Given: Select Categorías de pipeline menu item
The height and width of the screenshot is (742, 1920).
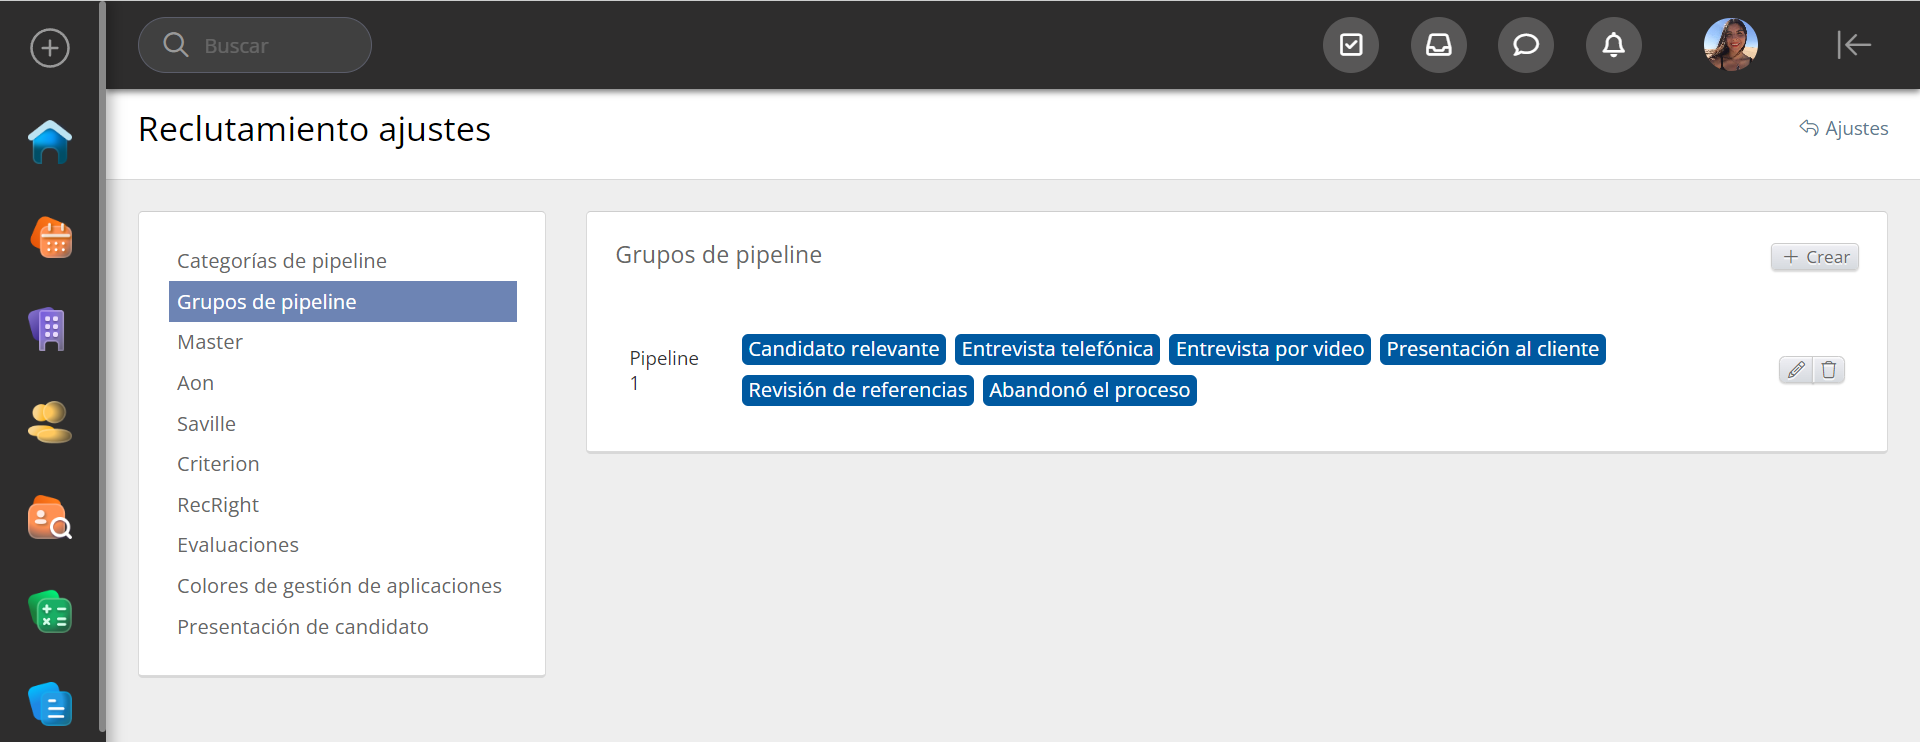Looking at the screenshot, I should (x=281, y=261).
